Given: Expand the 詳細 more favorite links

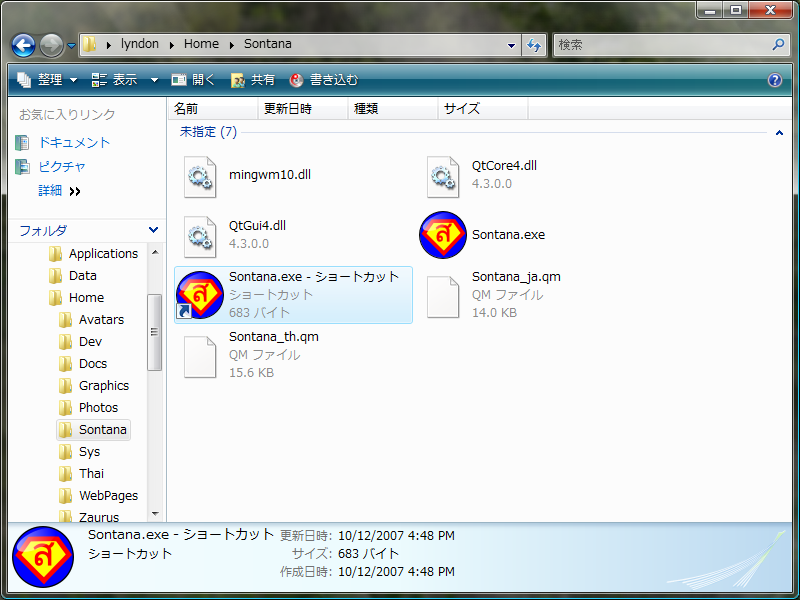Looking at the screenshot, I should click(x=75, y=191).
